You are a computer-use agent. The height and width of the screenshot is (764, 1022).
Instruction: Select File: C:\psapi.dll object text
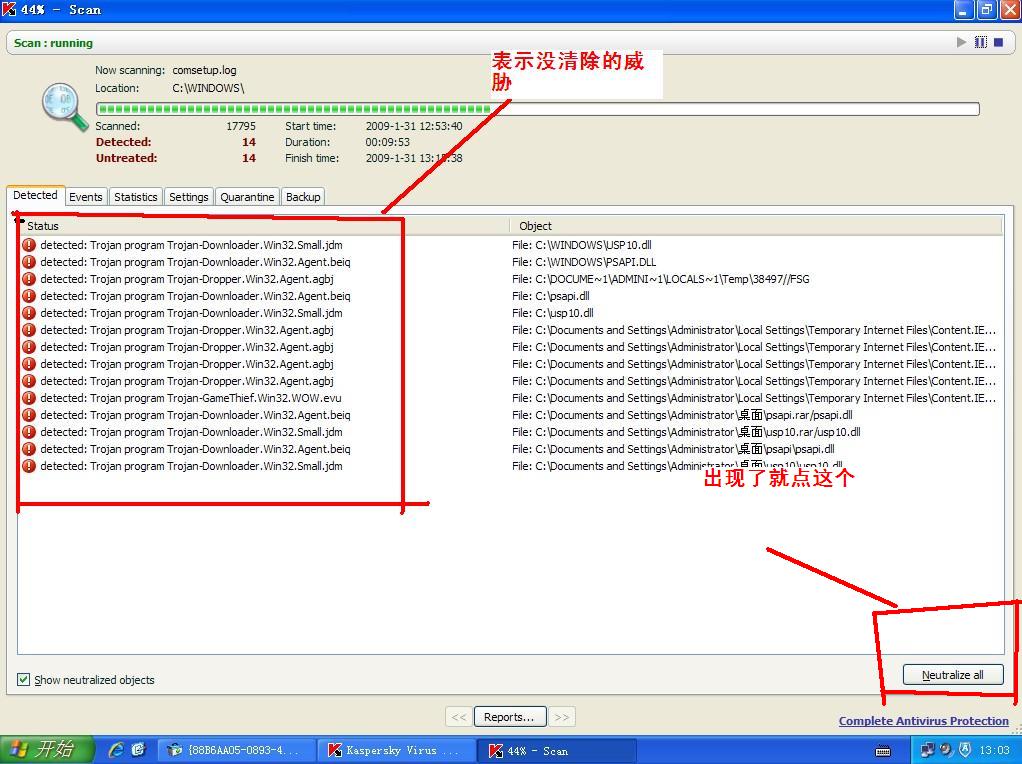[x=551, y=296]
